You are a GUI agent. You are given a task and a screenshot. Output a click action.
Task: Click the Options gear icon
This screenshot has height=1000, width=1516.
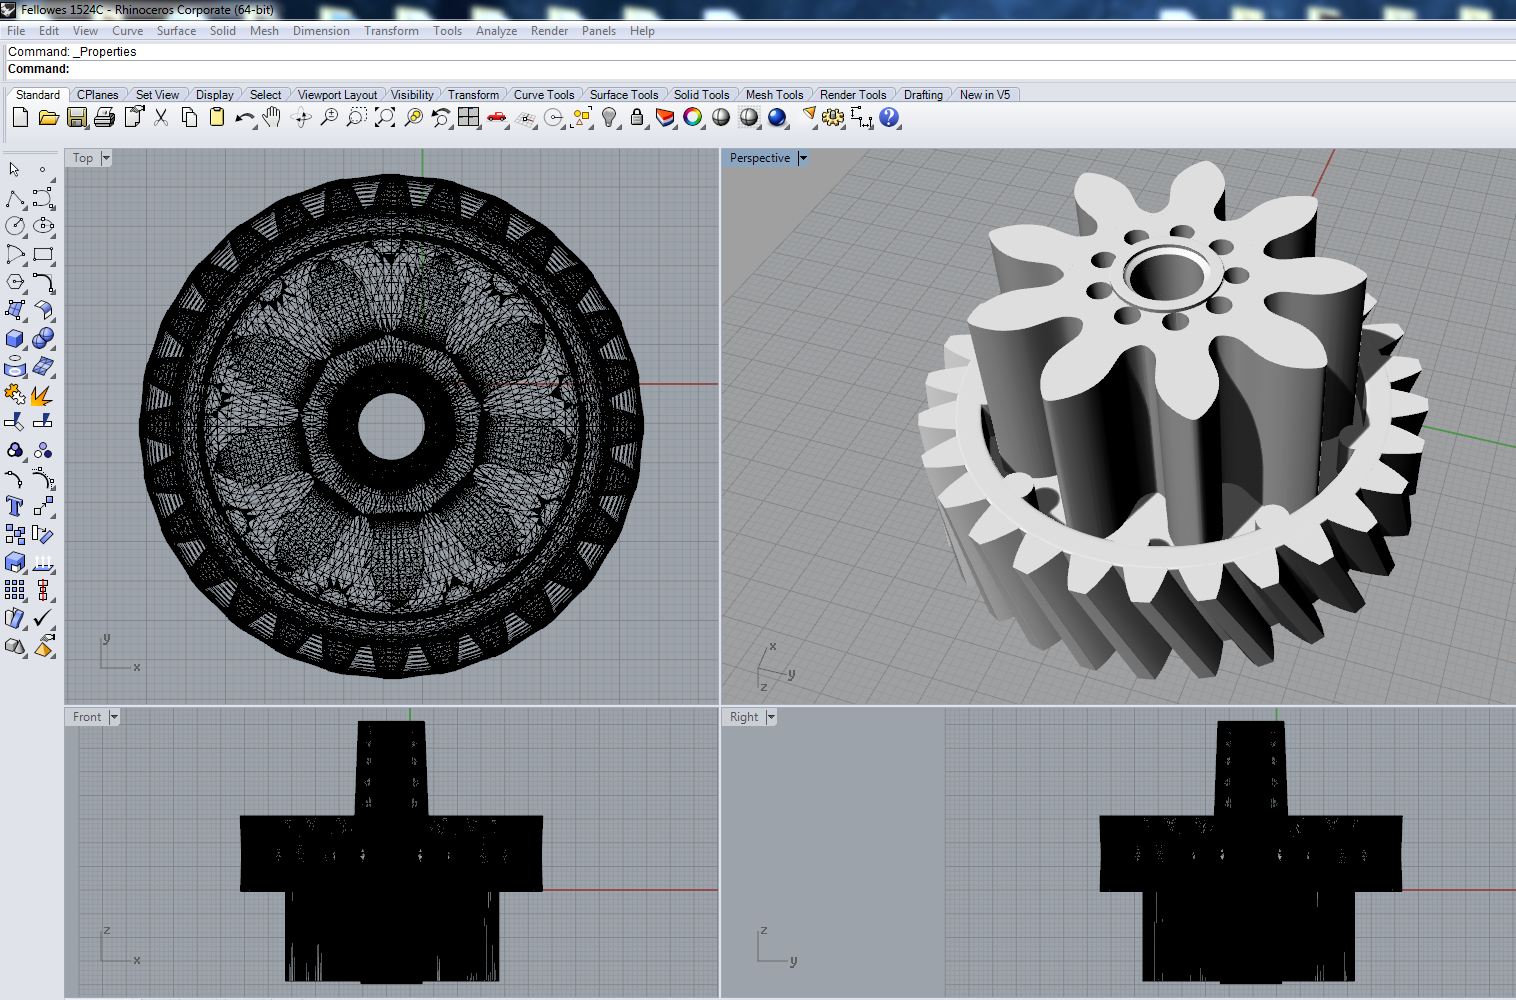tap(833, 118)
